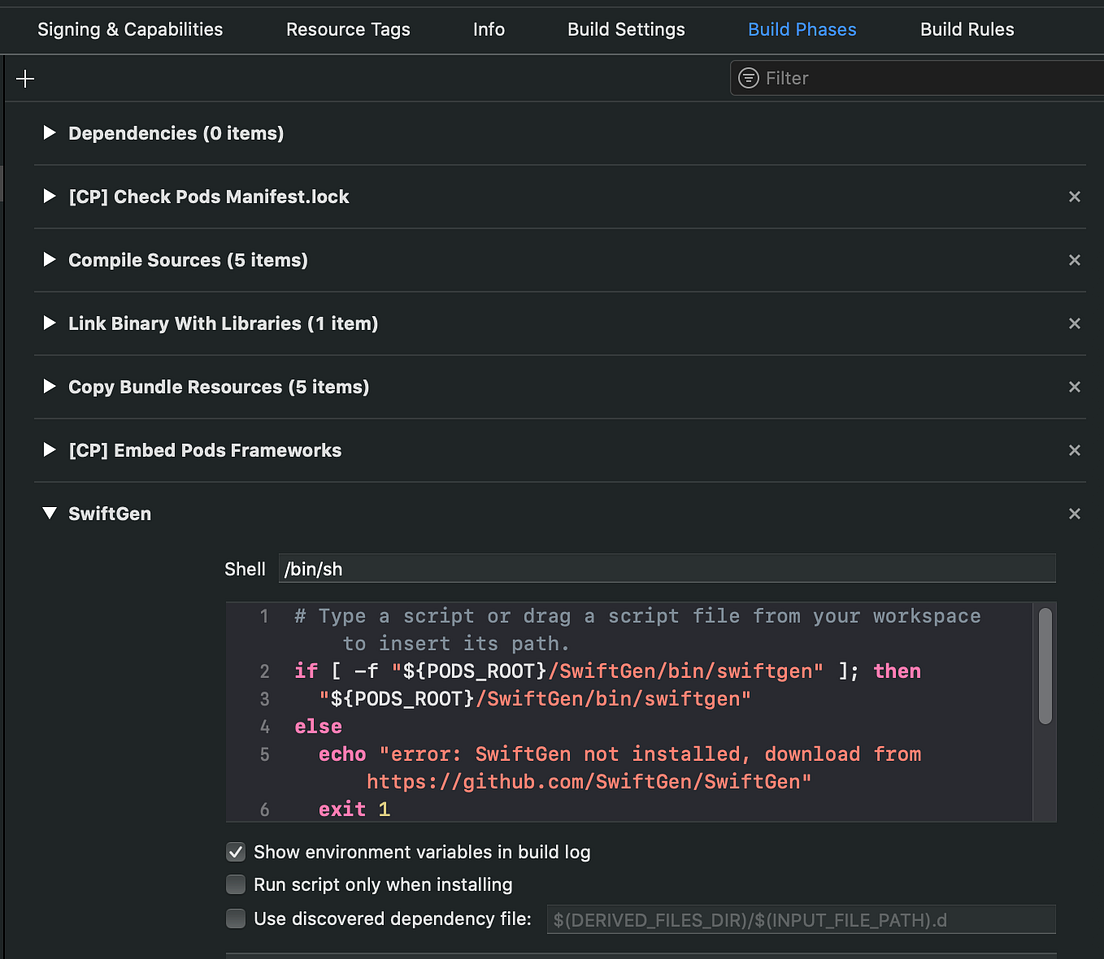
Task: Add a new build phase with plus icon
Action: click(24, 78)
